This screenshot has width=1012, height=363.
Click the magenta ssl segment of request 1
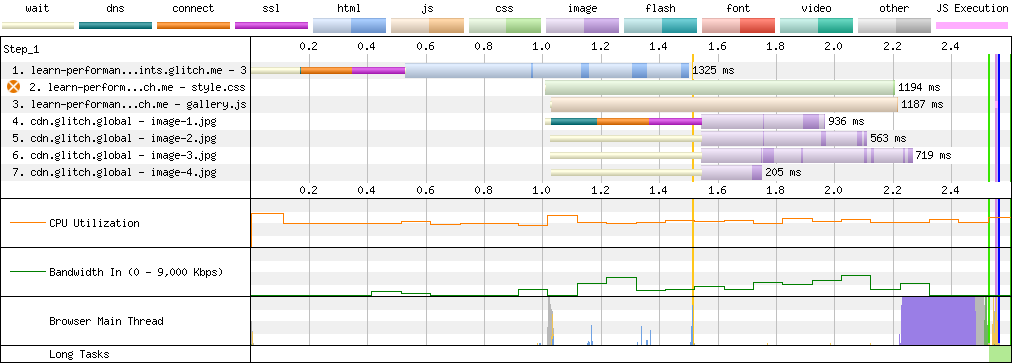coord(378,70)
